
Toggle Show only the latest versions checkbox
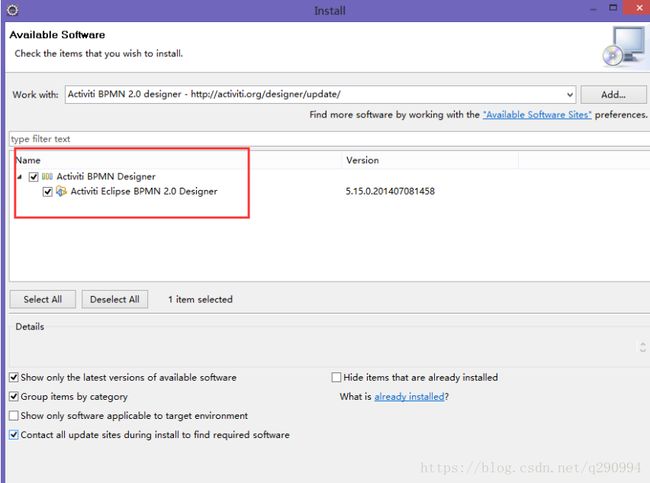coord(14,377)
